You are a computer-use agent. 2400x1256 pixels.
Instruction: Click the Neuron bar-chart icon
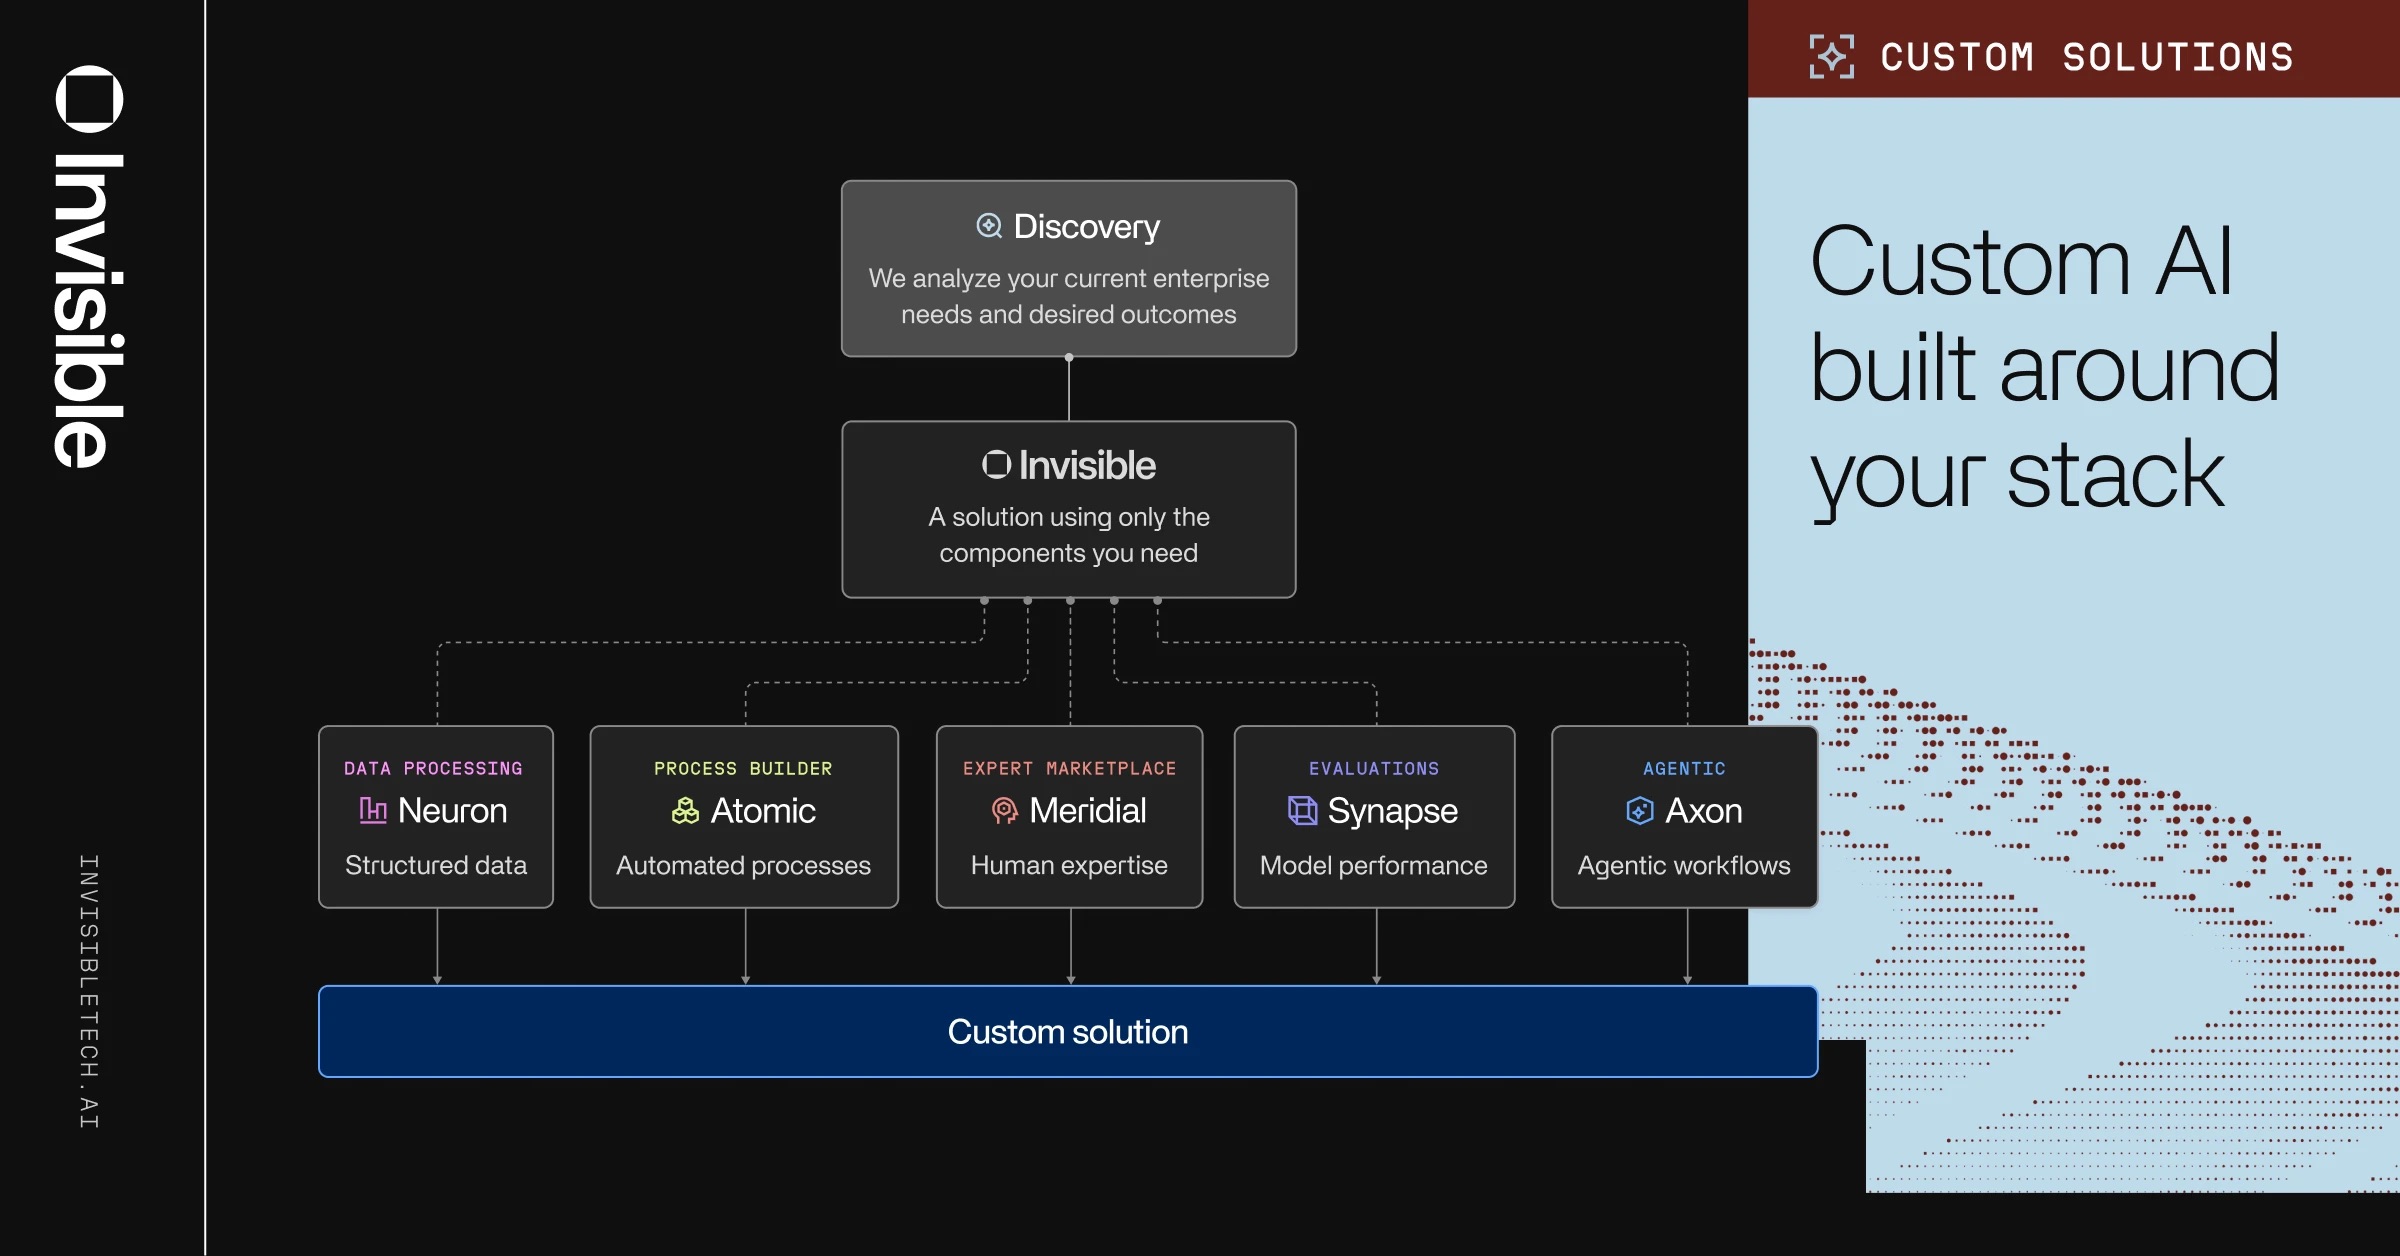pyautogui.click(x=372, y=810)
